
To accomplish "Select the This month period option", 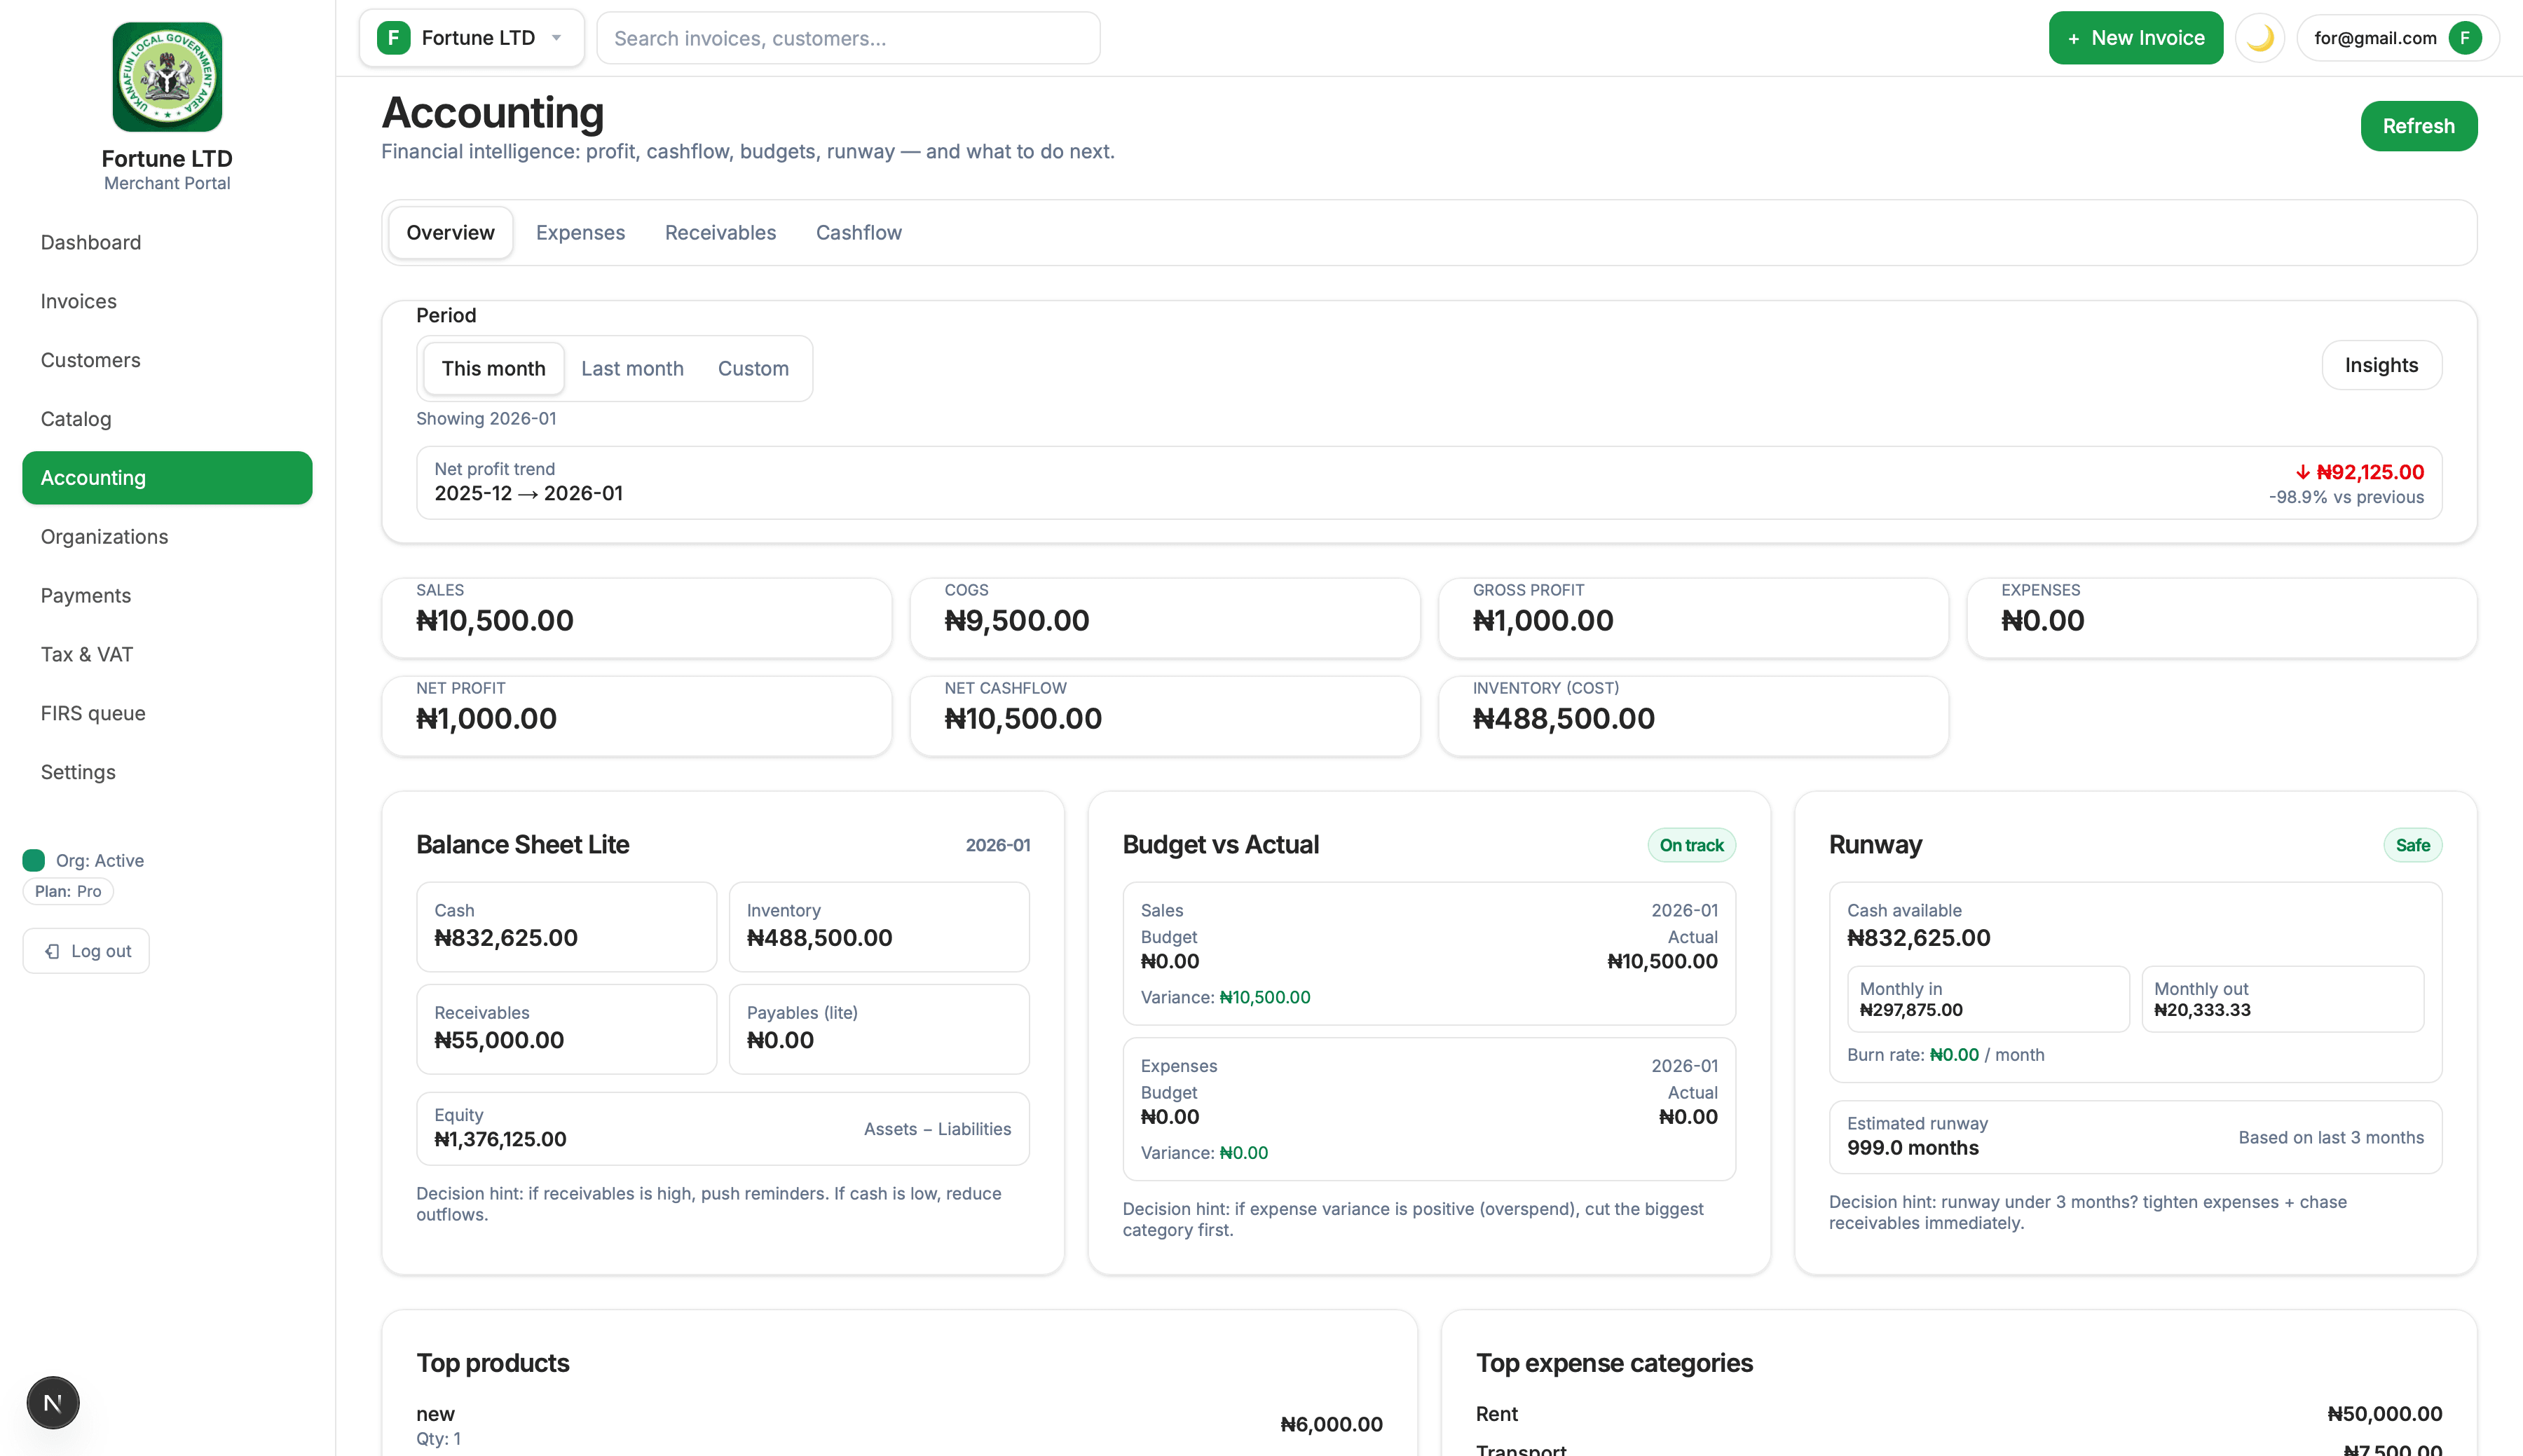I will pyautogui.click(x=493, y=368).
